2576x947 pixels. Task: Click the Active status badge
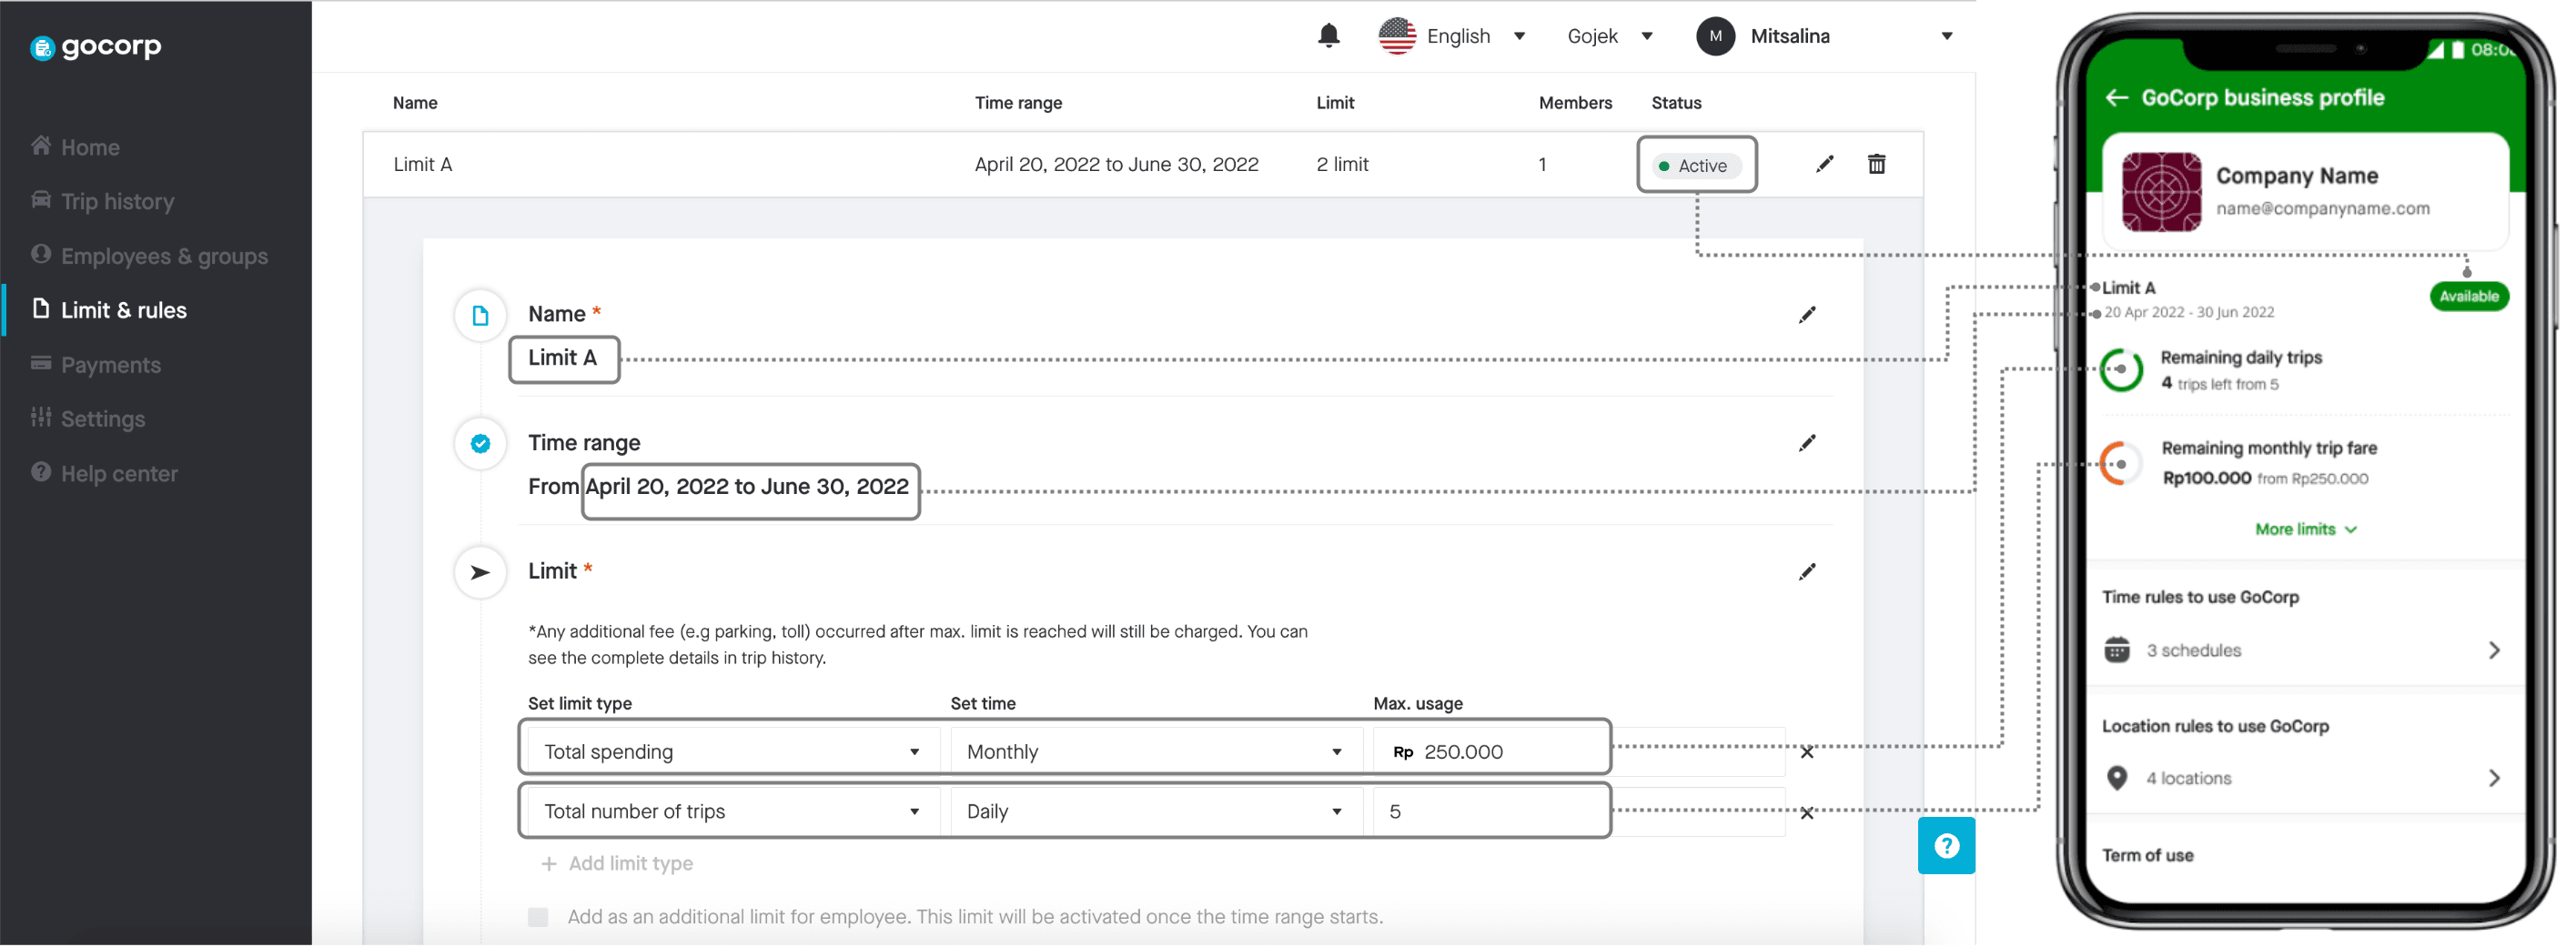click(1696, 166)
